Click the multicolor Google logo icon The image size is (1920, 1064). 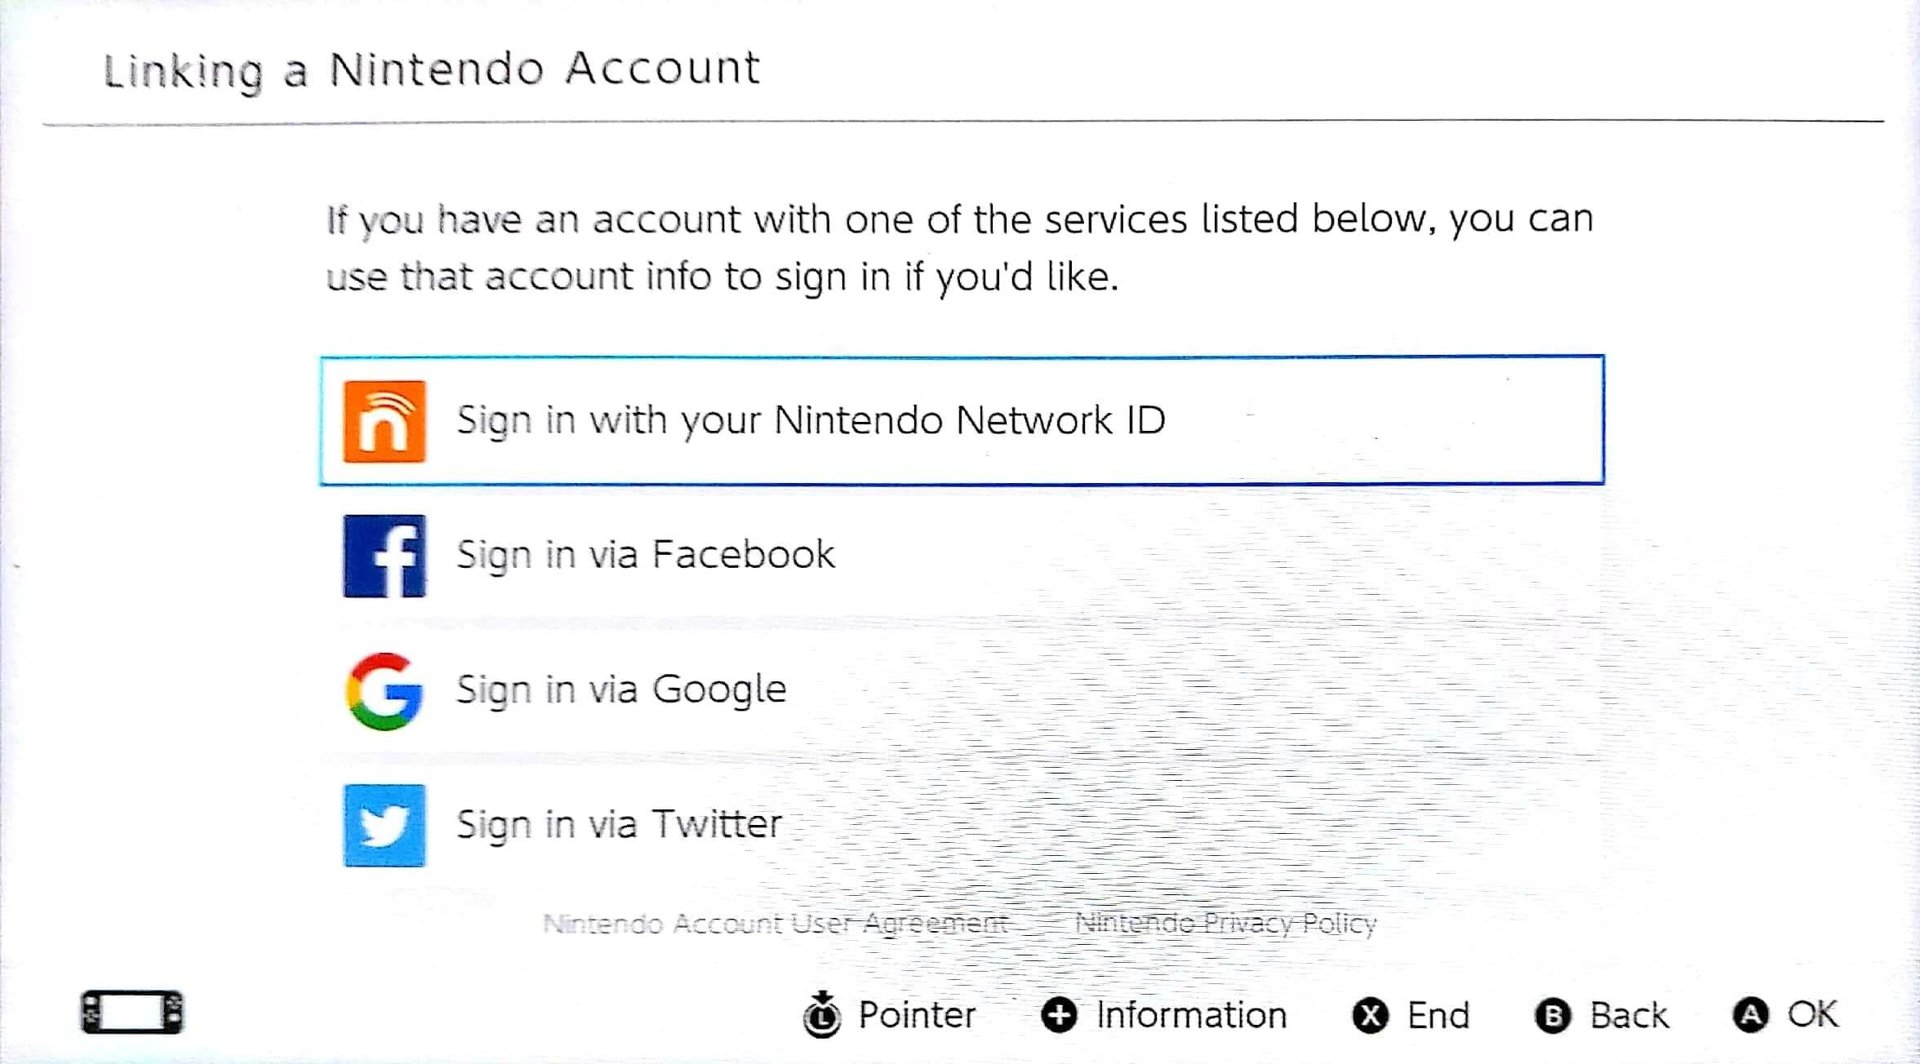384,691
